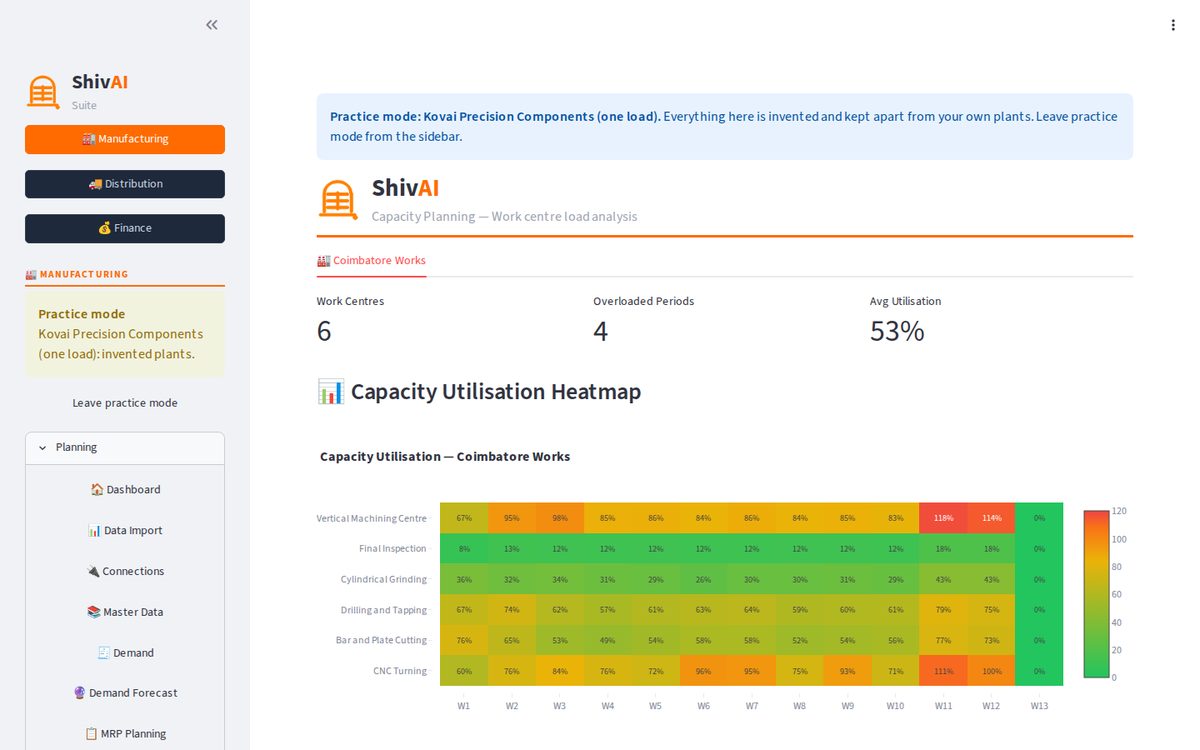Click the Avg Utilisation value 53%
This screenshot has width=1200, height=750.
click(897, 331)
